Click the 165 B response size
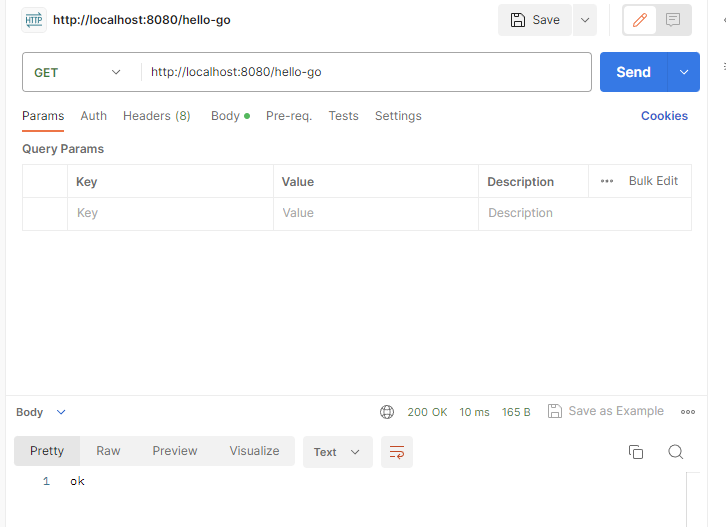The image size is (726, 527). point(516,412)
